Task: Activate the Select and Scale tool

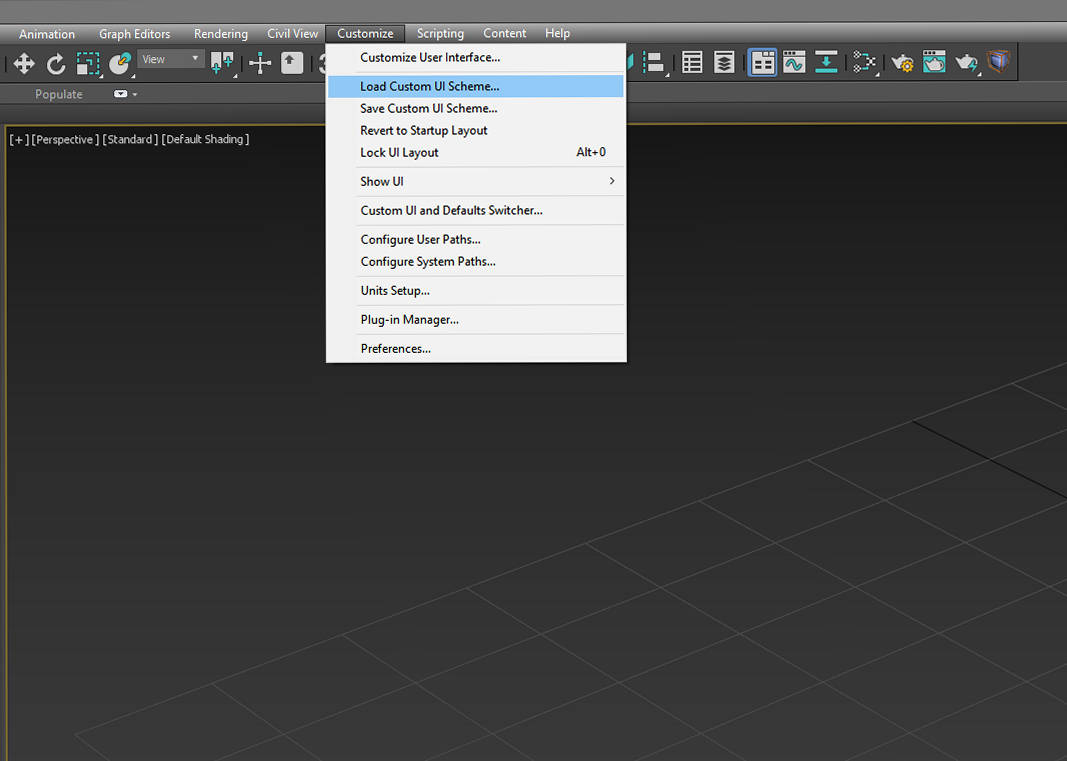Action: pos(88,63)
